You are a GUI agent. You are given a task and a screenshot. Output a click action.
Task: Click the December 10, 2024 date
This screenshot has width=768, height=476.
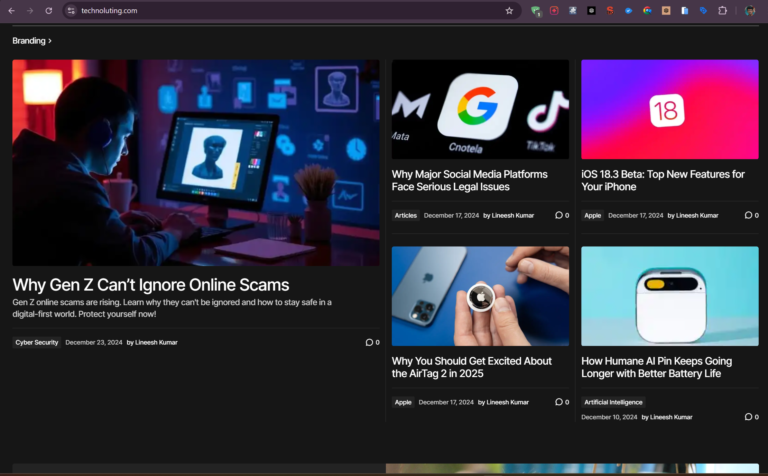609,417
